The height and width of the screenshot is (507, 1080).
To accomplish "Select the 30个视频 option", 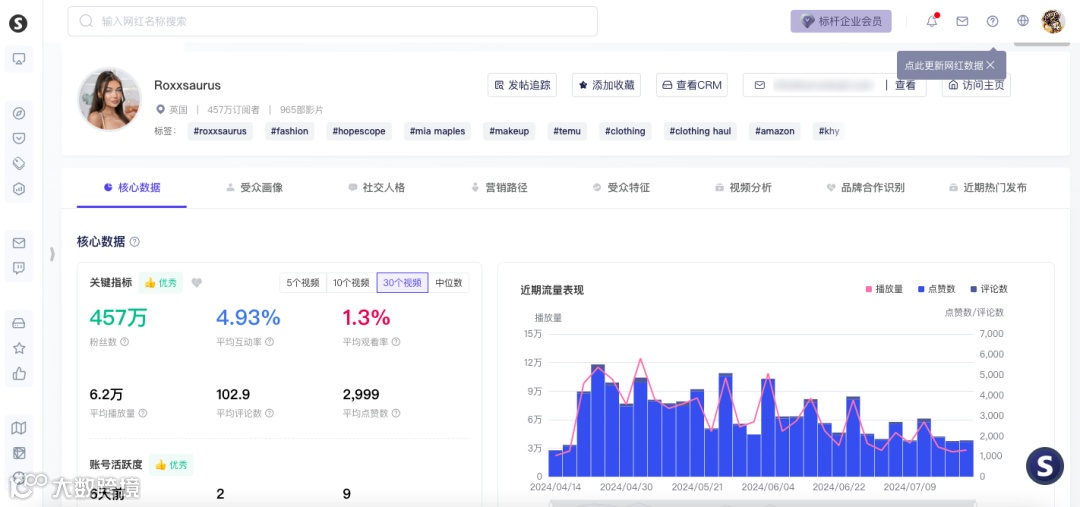I will [x=402, y=282].
